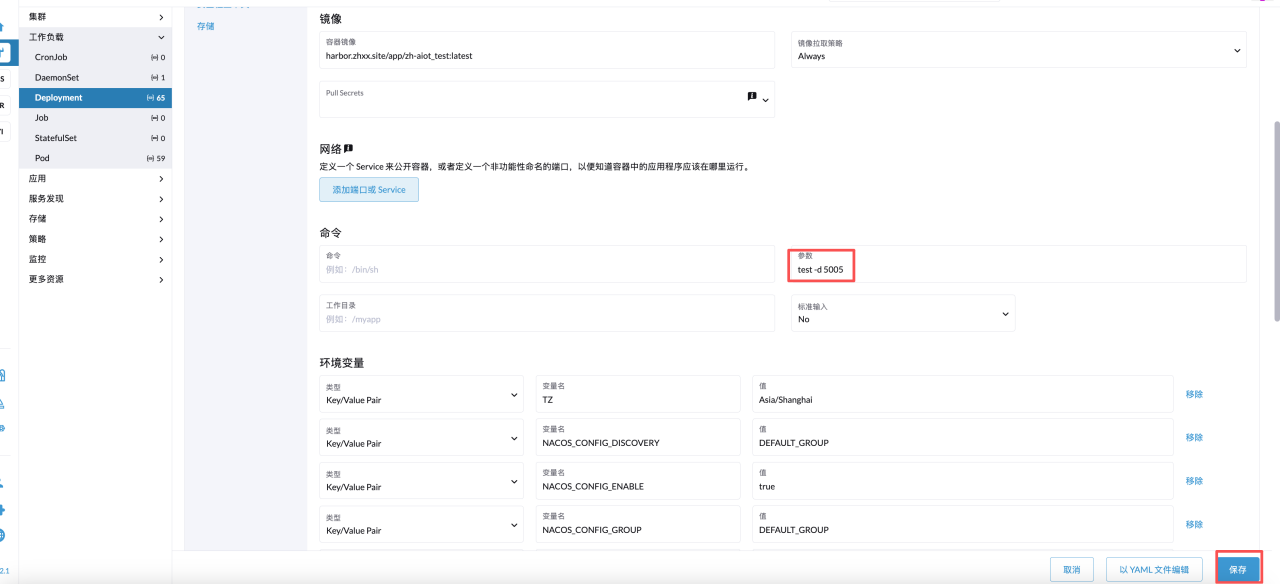
Task: Click the globe icon in left rail
Action: pos(2,535)
